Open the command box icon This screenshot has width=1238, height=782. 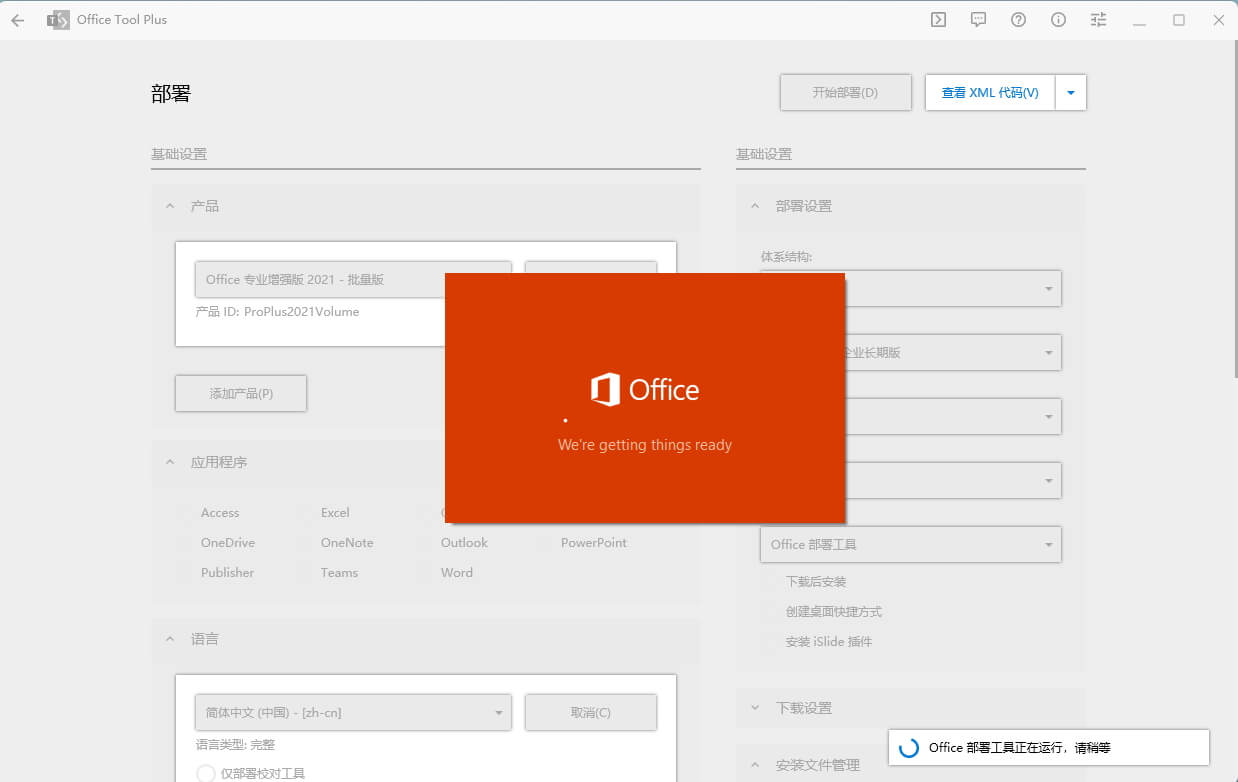938,20
